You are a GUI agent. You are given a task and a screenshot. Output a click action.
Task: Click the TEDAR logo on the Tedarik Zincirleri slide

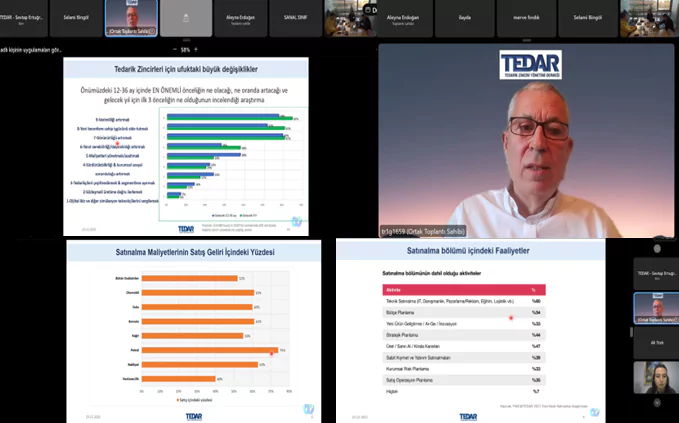click(186, 227)
